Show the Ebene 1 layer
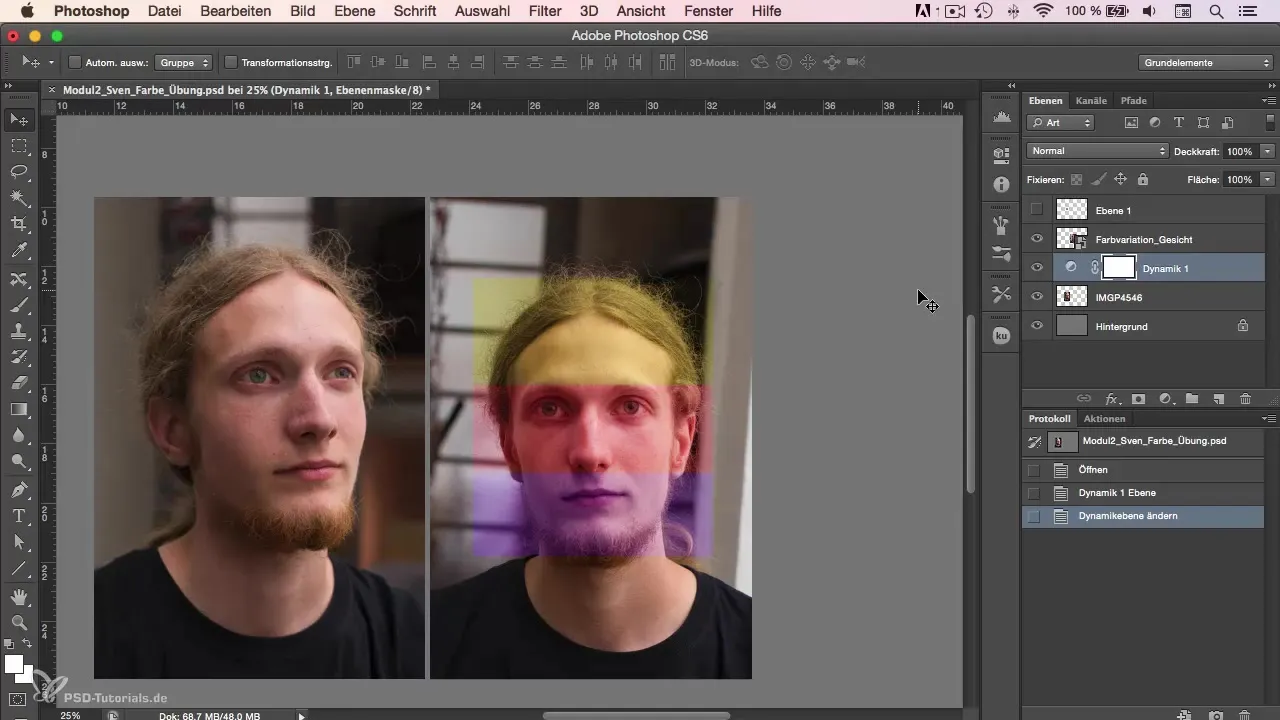This screenshot has height=720, width=1280. pyautogui.click(x=1037, y=210)
